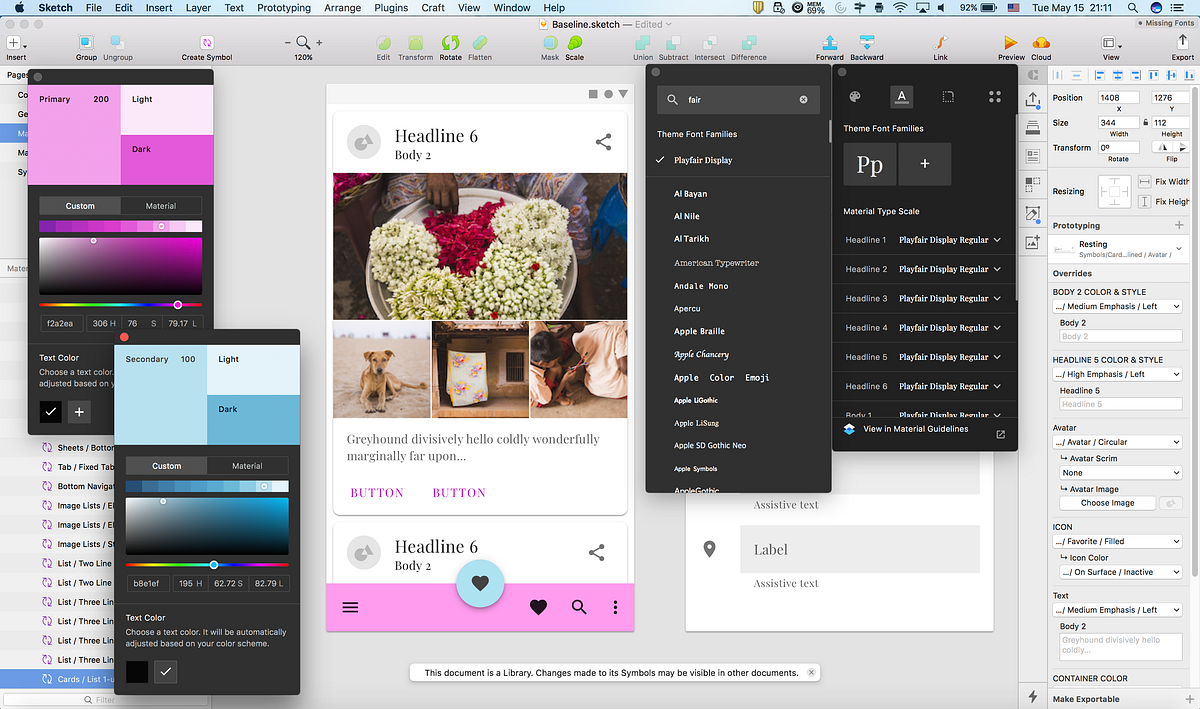The width and height of the screenshot is (1200, 709).
Task: Click the Flatten toolbar icon
Action: [x=480, y=43]
